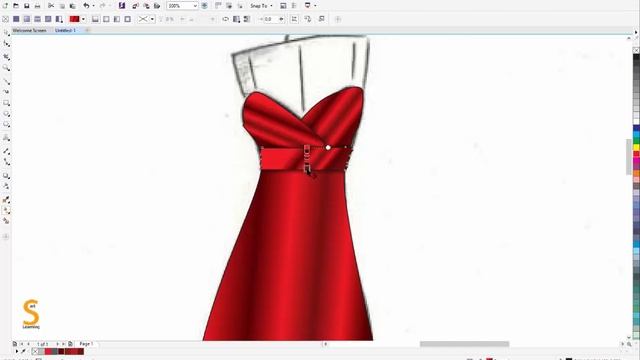Click the Publish to PDF icon
Screen dimensions: 640x360
click(x=157, y=6)
